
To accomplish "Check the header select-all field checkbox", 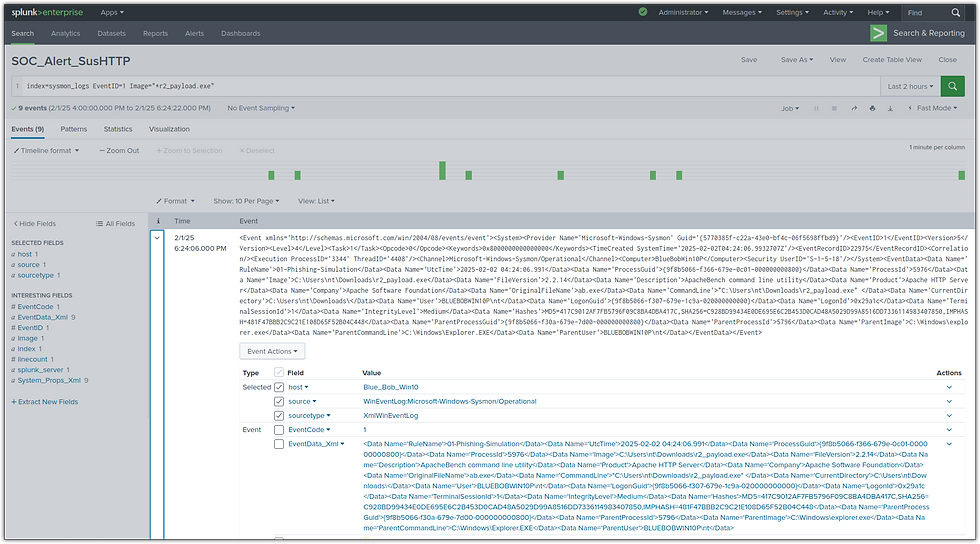I will (279, 372).
